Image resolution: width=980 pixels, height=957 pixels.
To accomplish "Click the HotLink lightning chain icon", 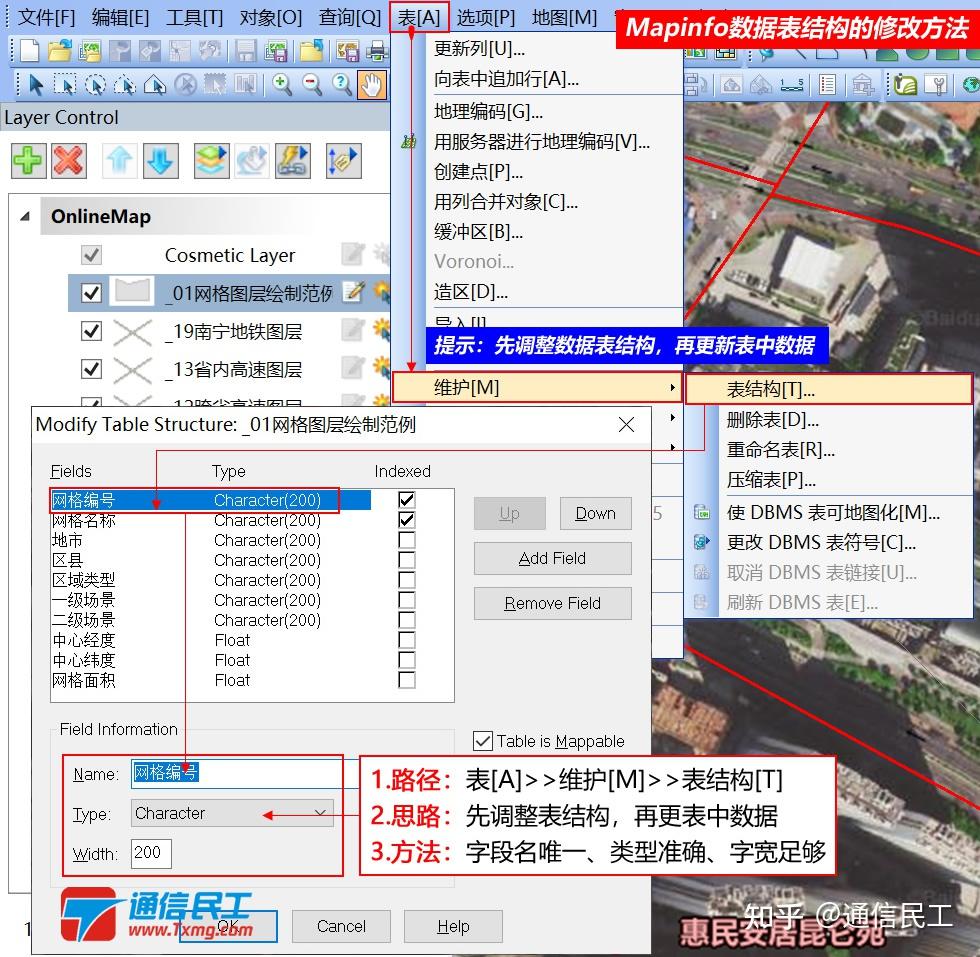I will 293,161.
